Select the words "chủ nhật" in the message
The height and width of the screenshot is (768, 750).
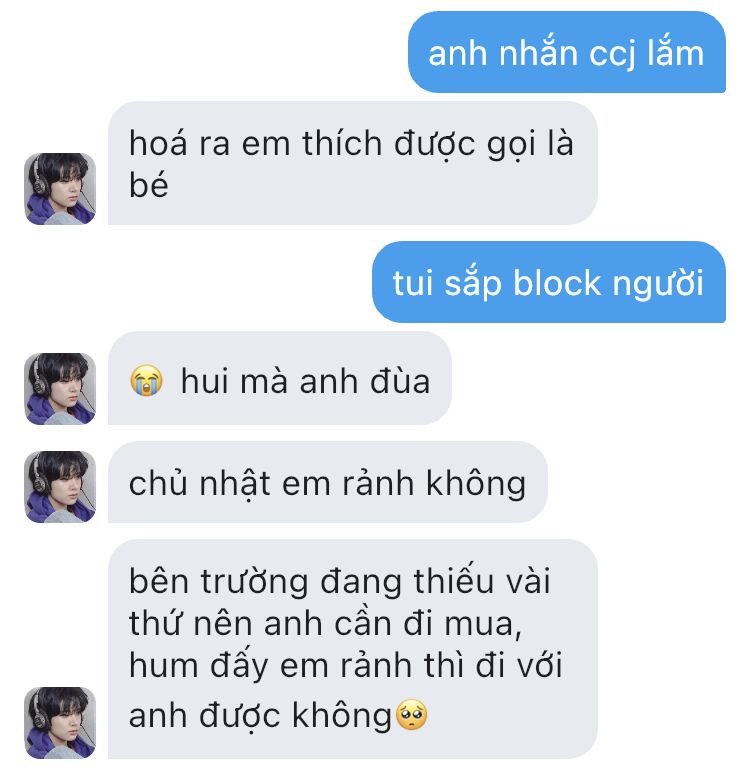(x=200, y=483)
